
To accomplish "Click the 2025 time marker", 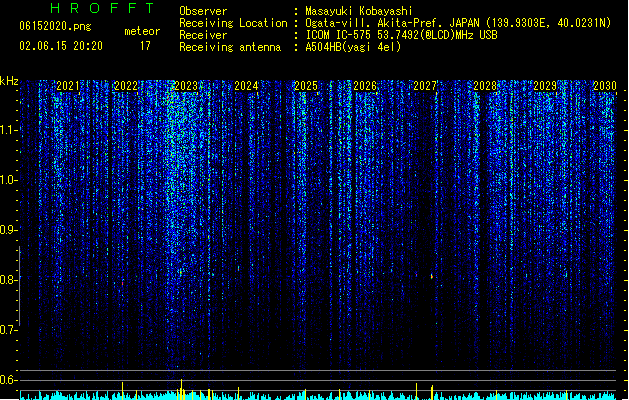I will [306, 86].
